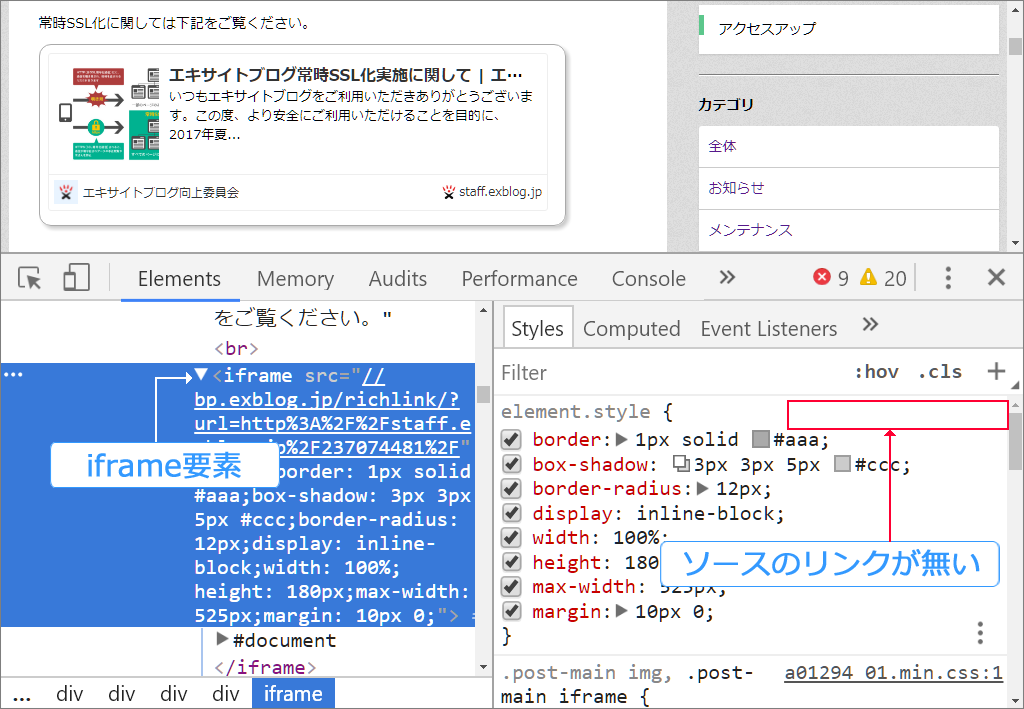Viewport: 1024px width, 709px height.
Task: Select the Event Listeners sidebar tab
Action: pyautogui.click(x=769, y=328)
